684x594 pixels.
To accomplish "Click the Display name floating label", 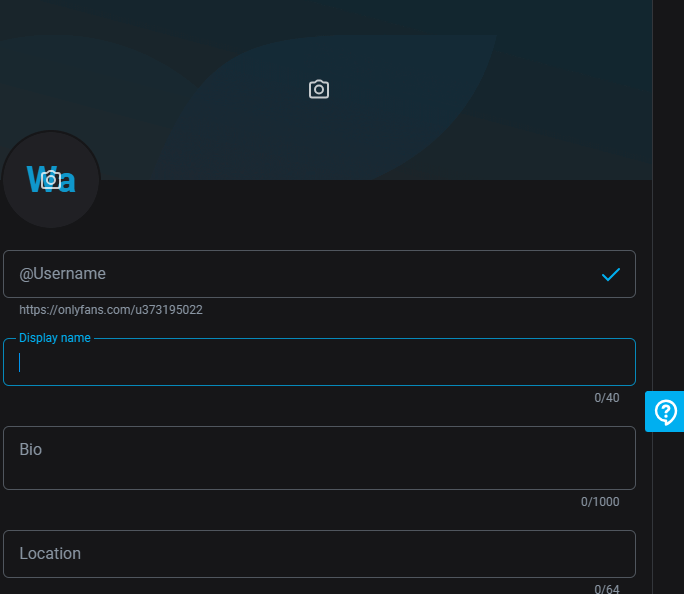I will [x=55, y=338].
